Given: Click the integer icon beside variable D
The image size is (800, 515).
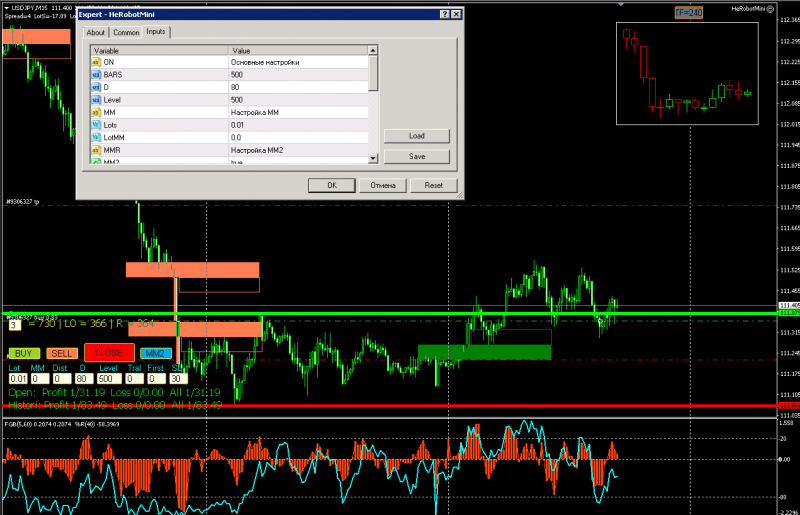Looking at the screenshot, I should (96, 87).
